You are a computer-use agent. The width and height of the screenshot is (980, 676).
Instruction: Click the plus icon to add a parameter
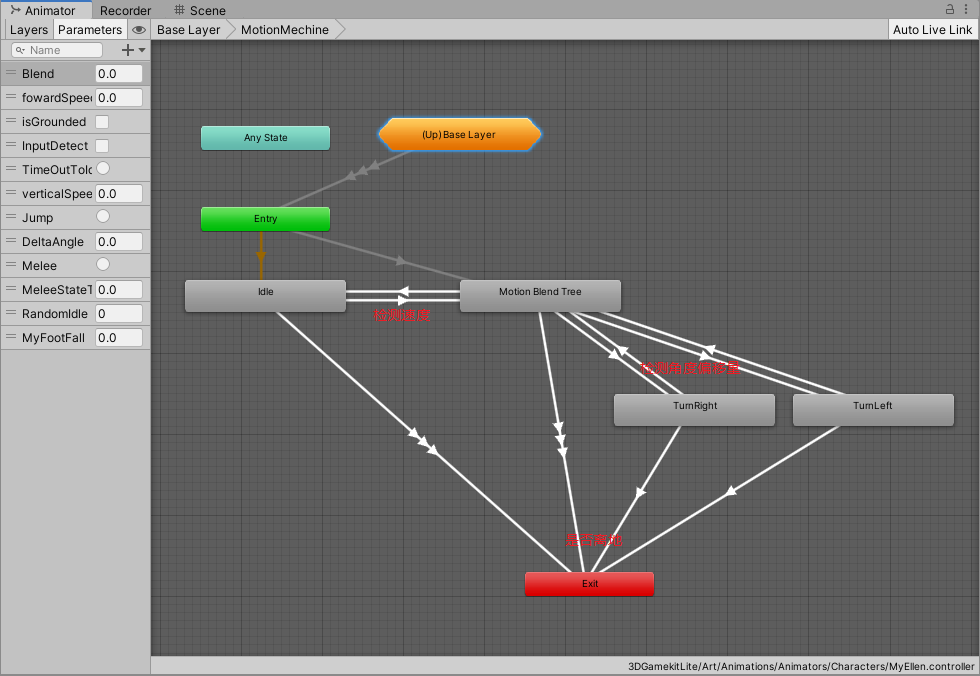click(x=127, y=49)
